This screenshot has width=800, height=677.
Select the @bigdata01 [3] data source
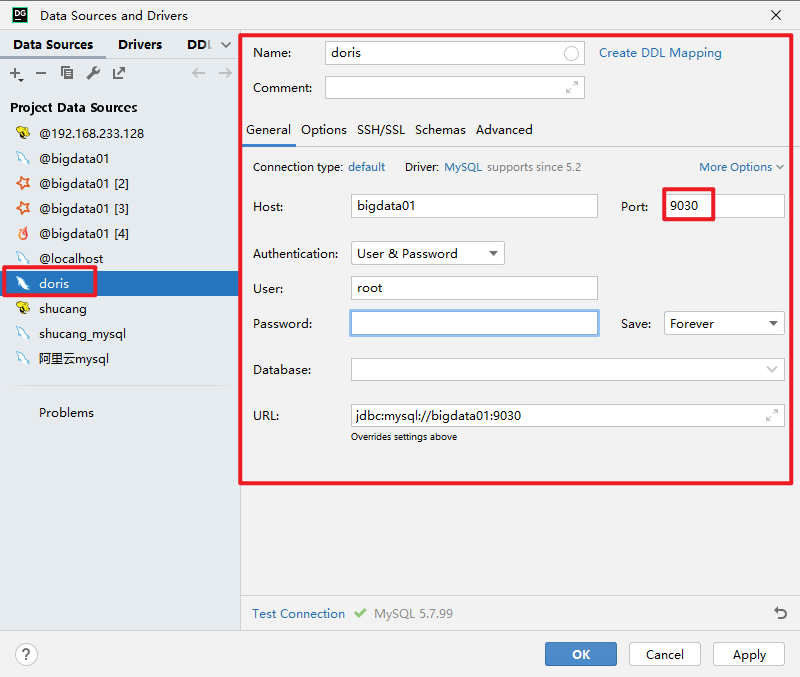point(120,208)
